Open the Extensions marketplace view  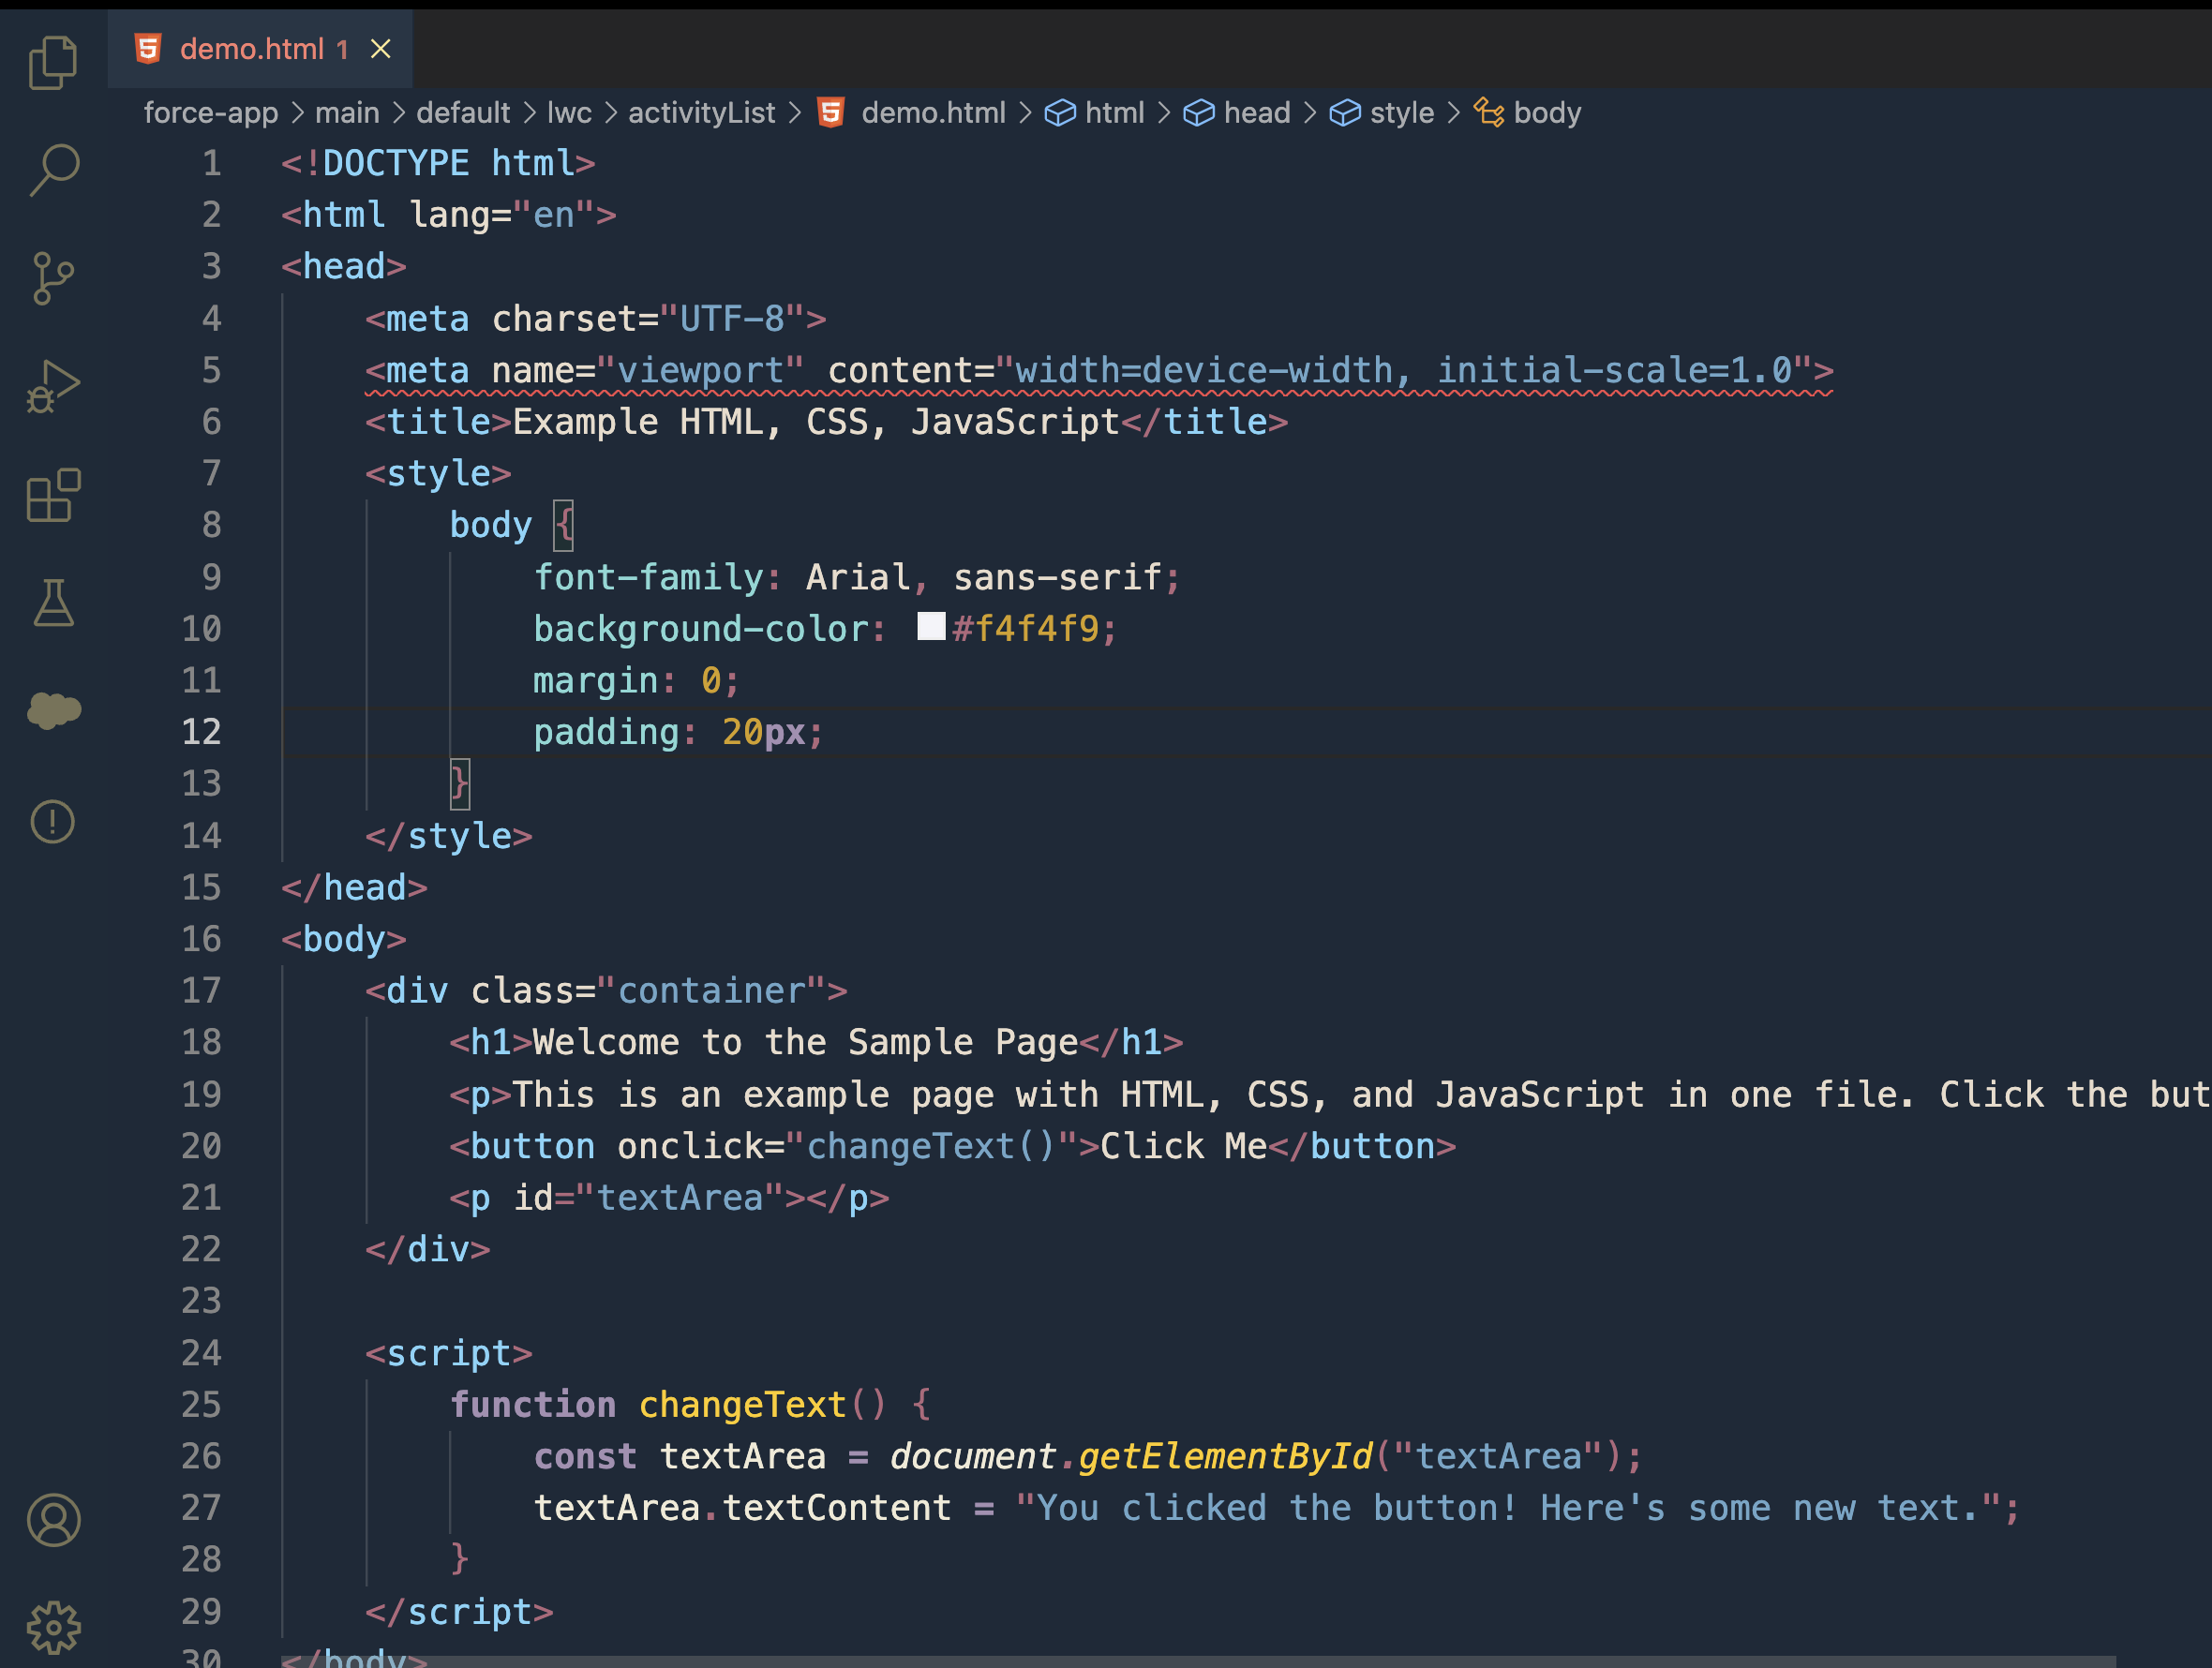53,495
